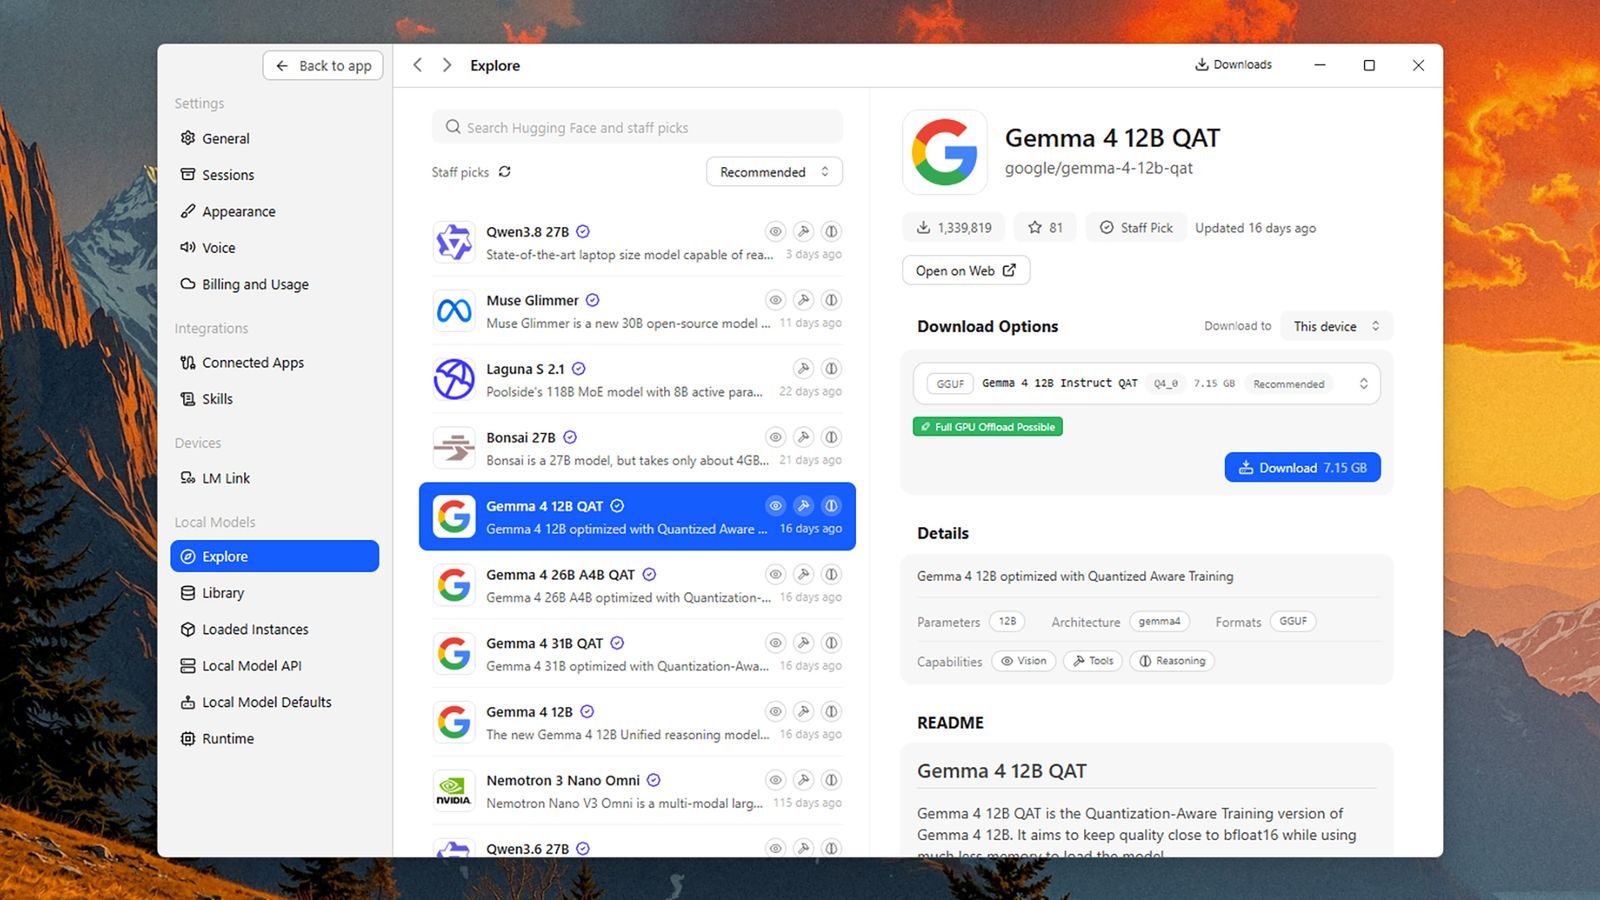Click the Tools capability chip

click(1093, 661)
